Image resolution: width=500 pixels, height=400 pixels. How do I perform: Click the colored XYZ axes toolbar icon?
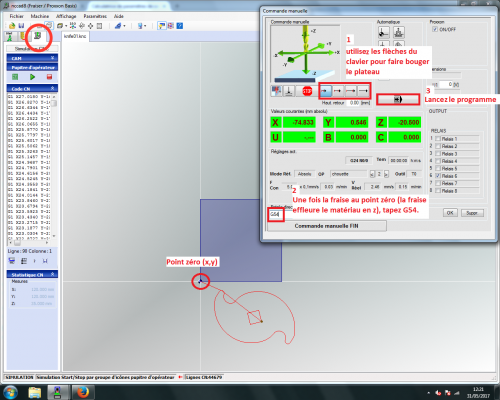[73, 26]
